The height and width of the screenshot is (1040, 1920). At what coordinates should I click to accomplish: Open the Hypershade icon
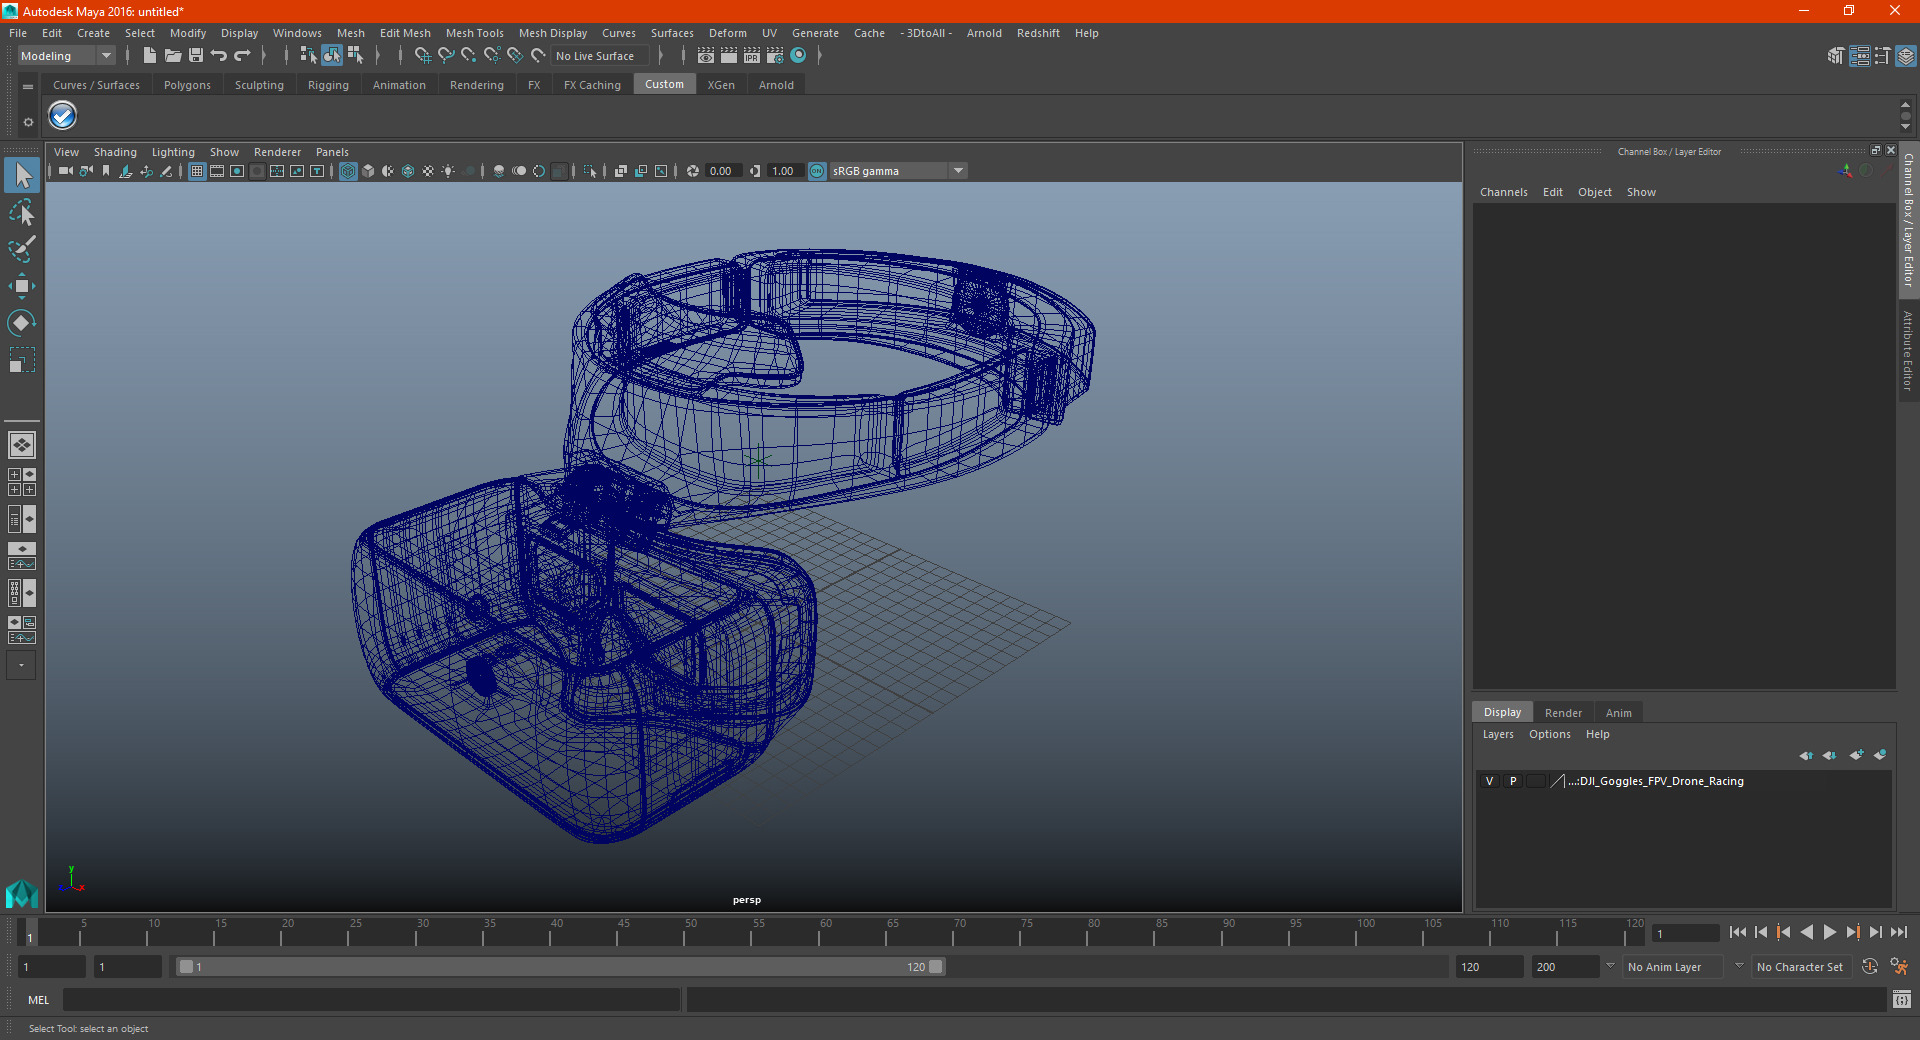pos(798,56)
